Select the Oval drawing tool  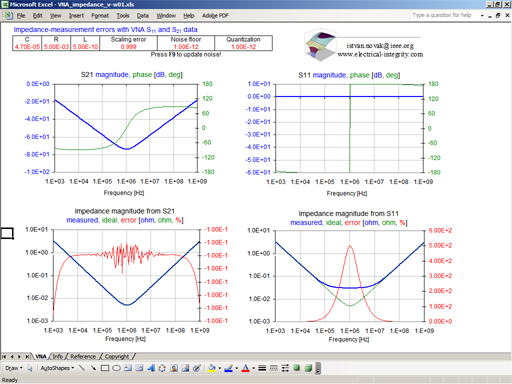pyautogui.click(x=116, y=368)
